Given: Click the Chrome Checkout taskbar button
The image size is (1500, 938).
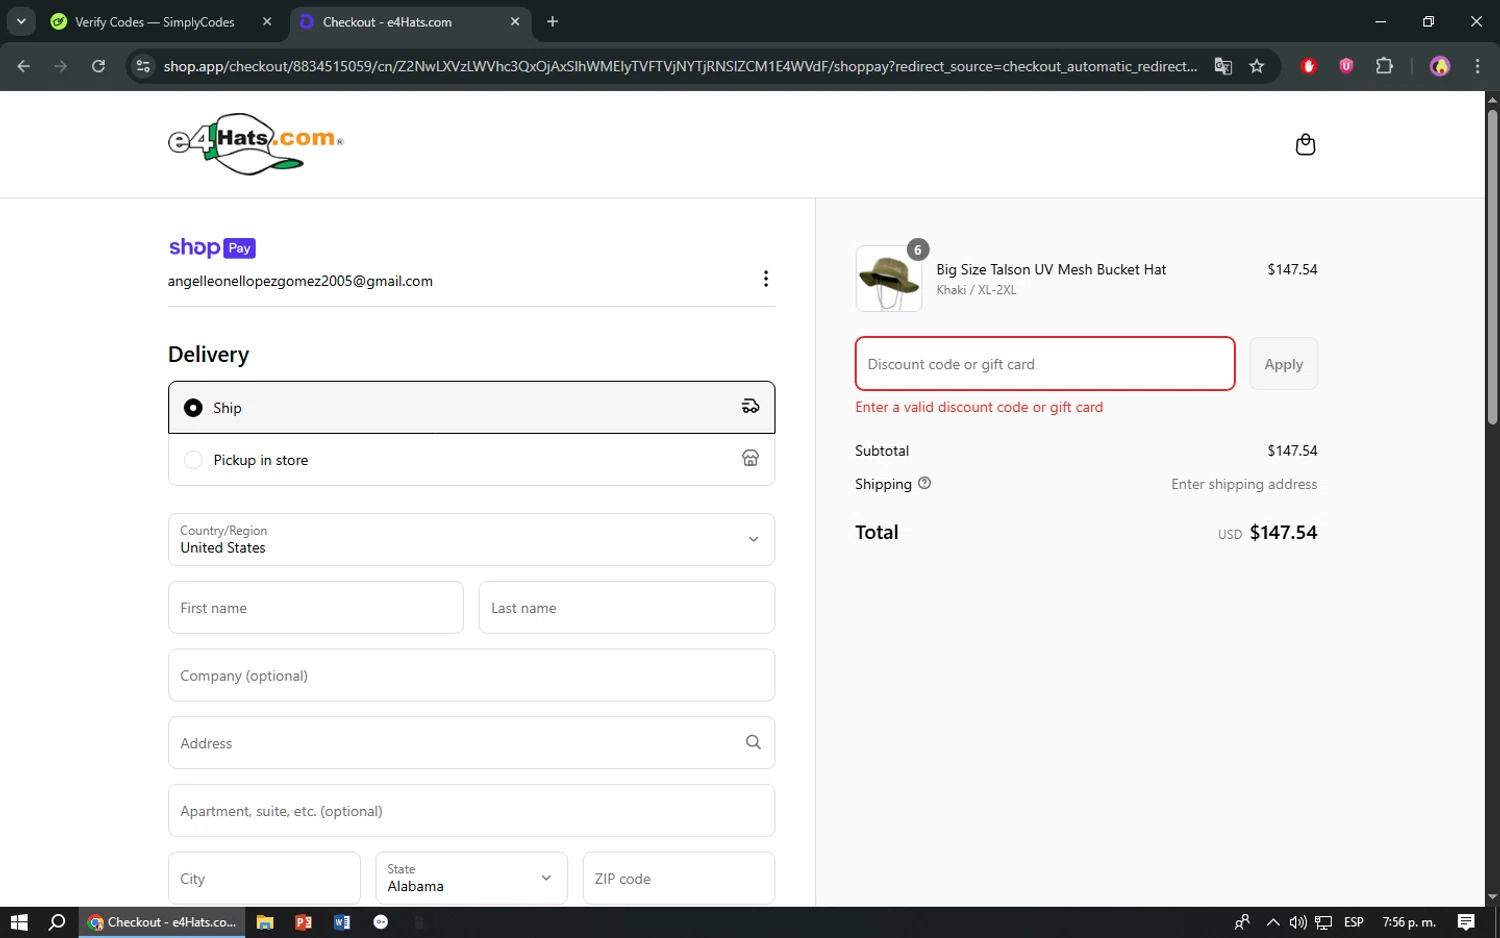Looking at the screenshot, I should tap(162, 922).
